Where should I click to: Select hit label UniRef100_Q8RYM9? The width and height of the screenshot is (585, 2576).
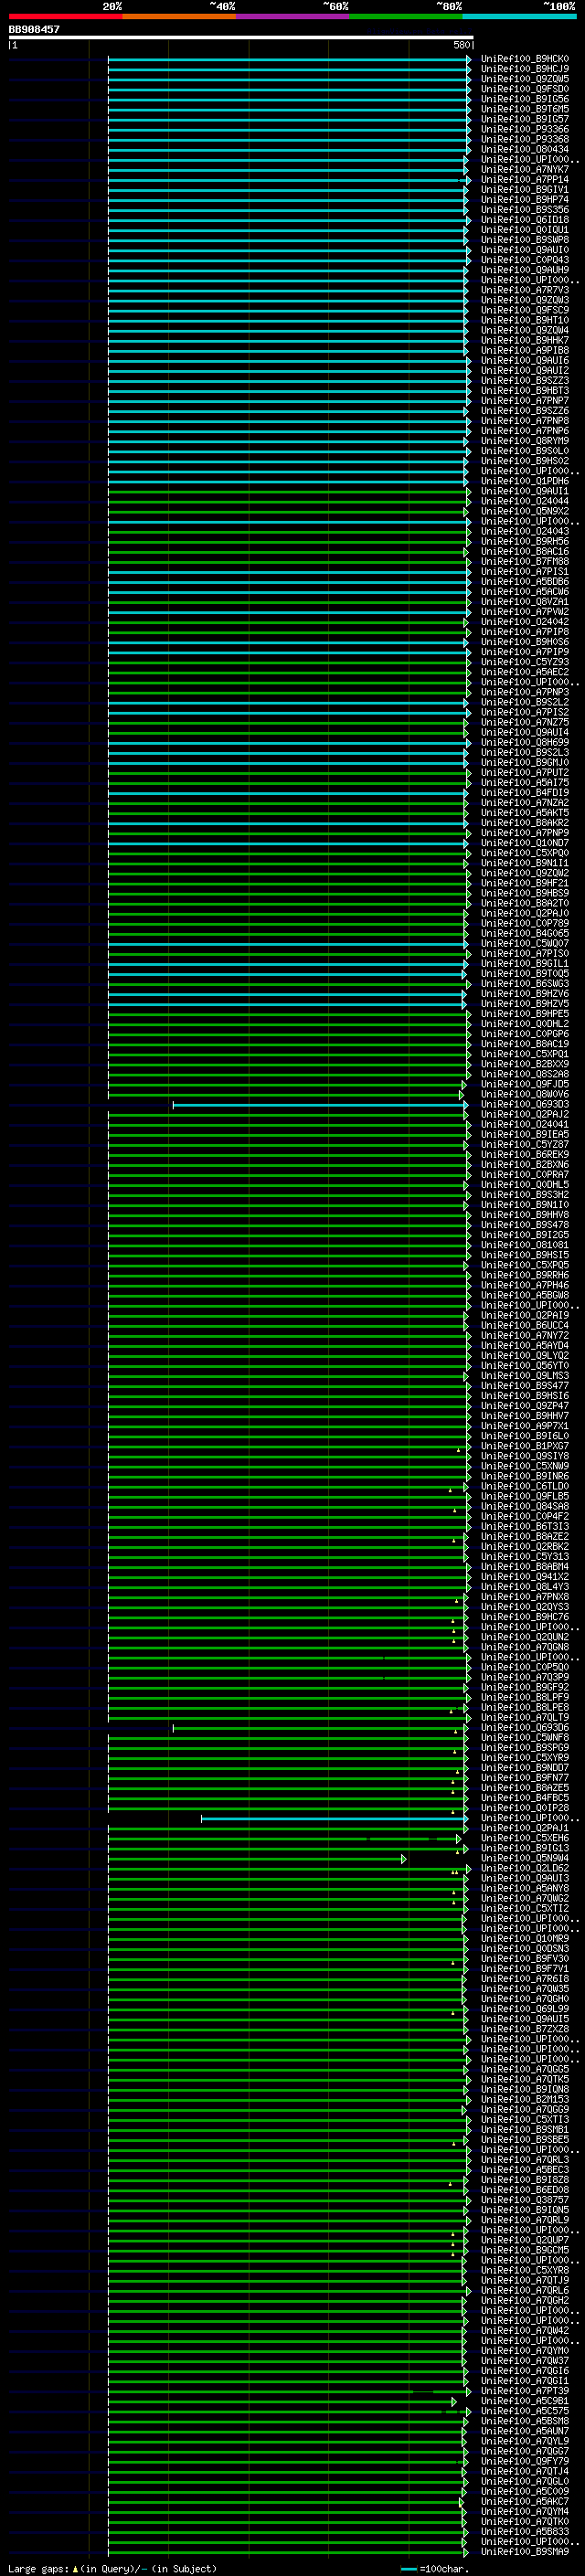[x=525, y=441]
